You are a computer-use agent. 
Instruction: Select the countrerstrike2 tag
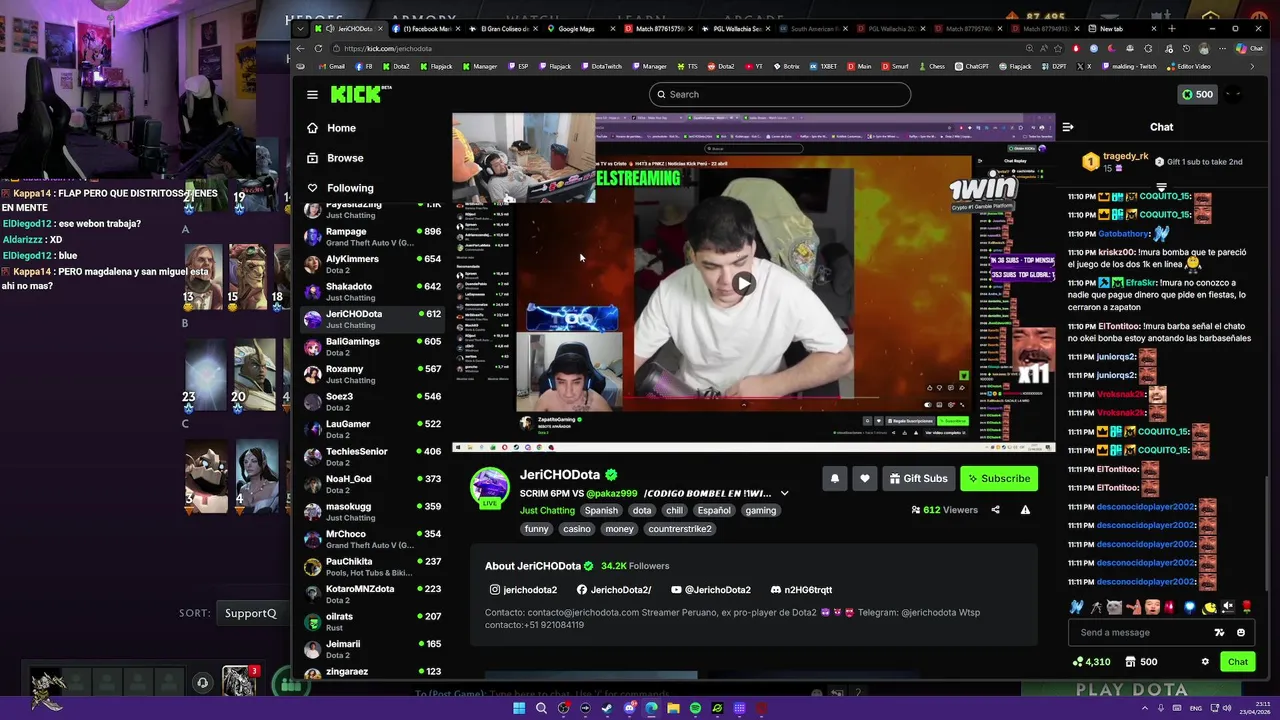pyautogui.click(x=680, y=529)
